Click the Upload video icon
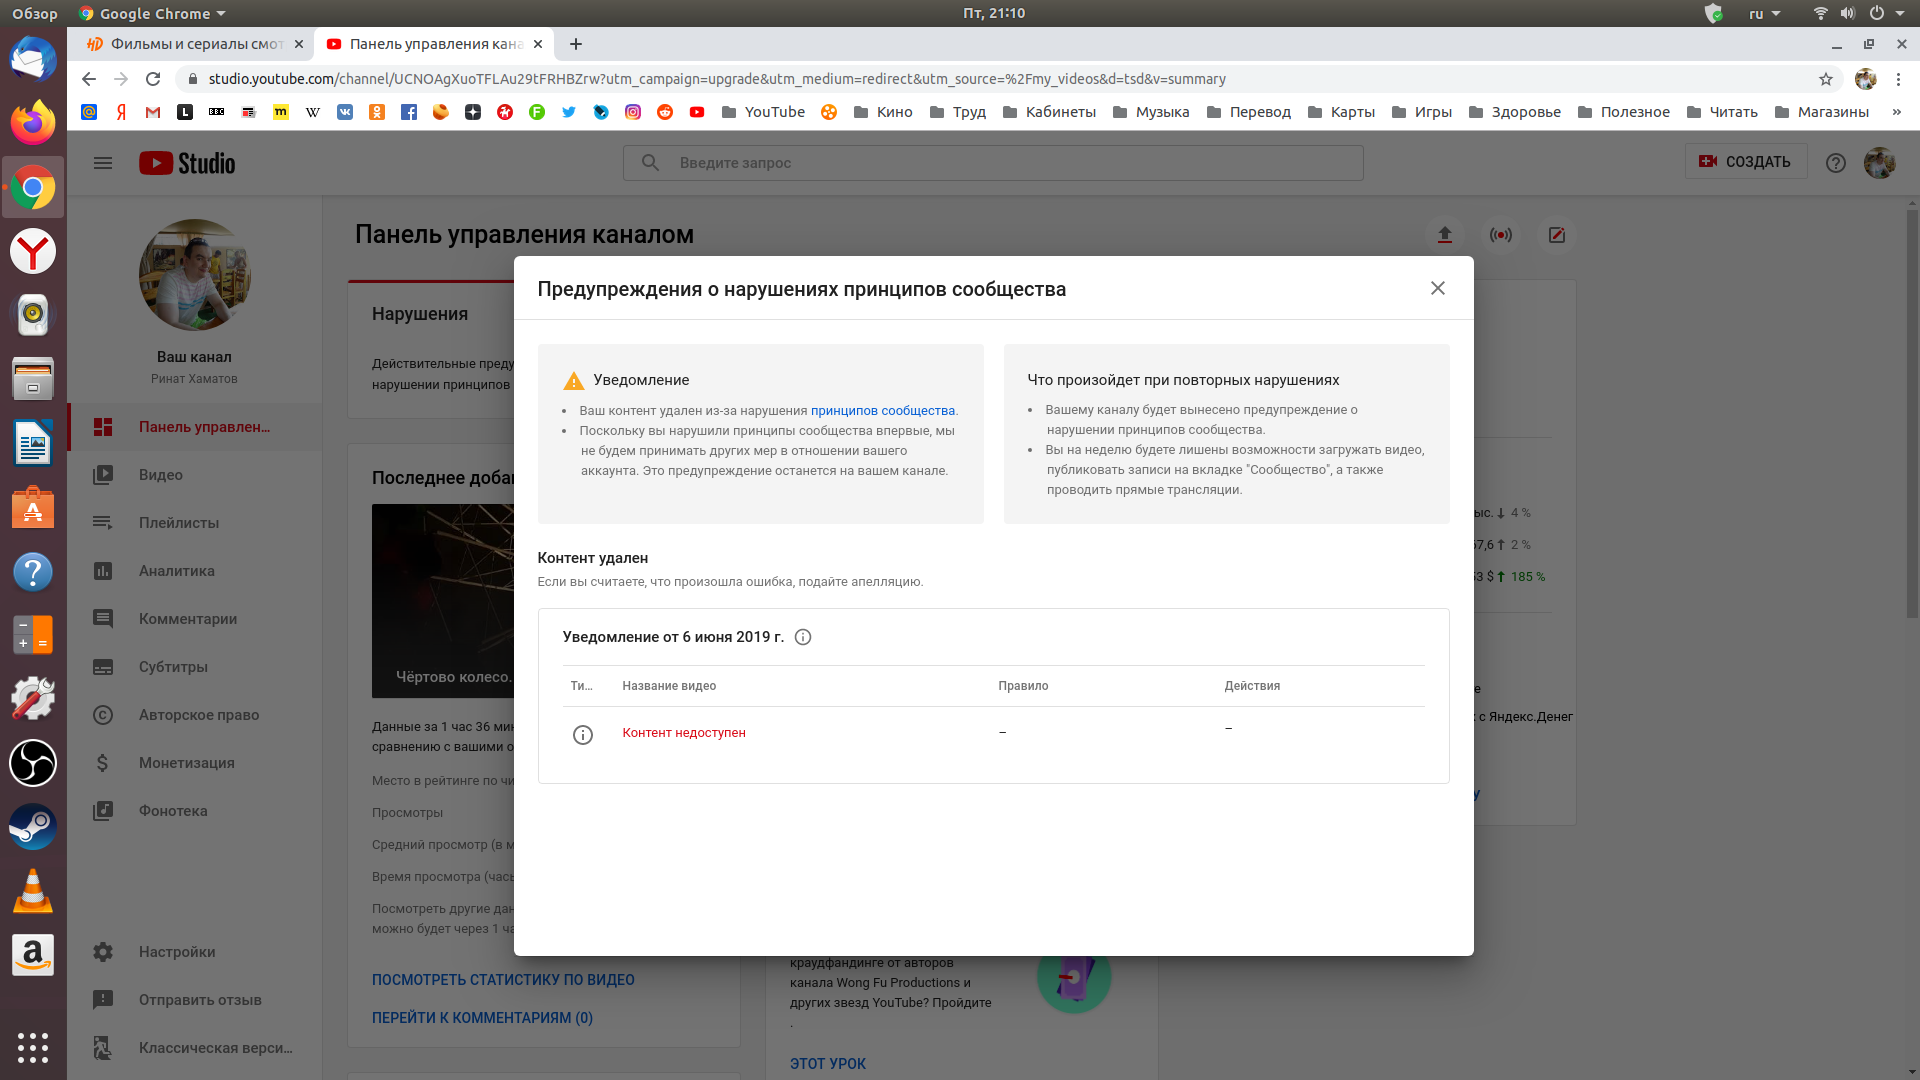 [x=1445, y=235]
